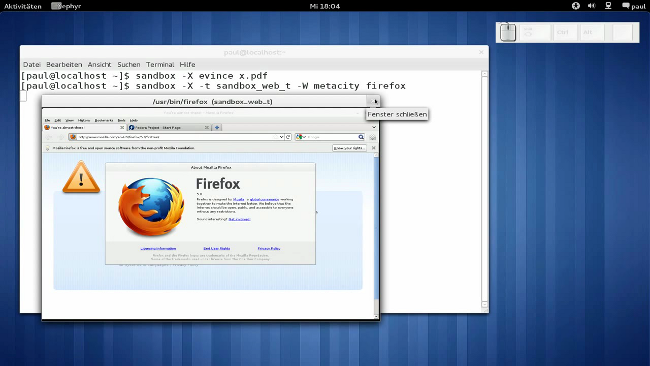Click the warning triangle icon on the page
This screenshot has height=366, width=650.
pyautogui.click(x=81, y=177)
